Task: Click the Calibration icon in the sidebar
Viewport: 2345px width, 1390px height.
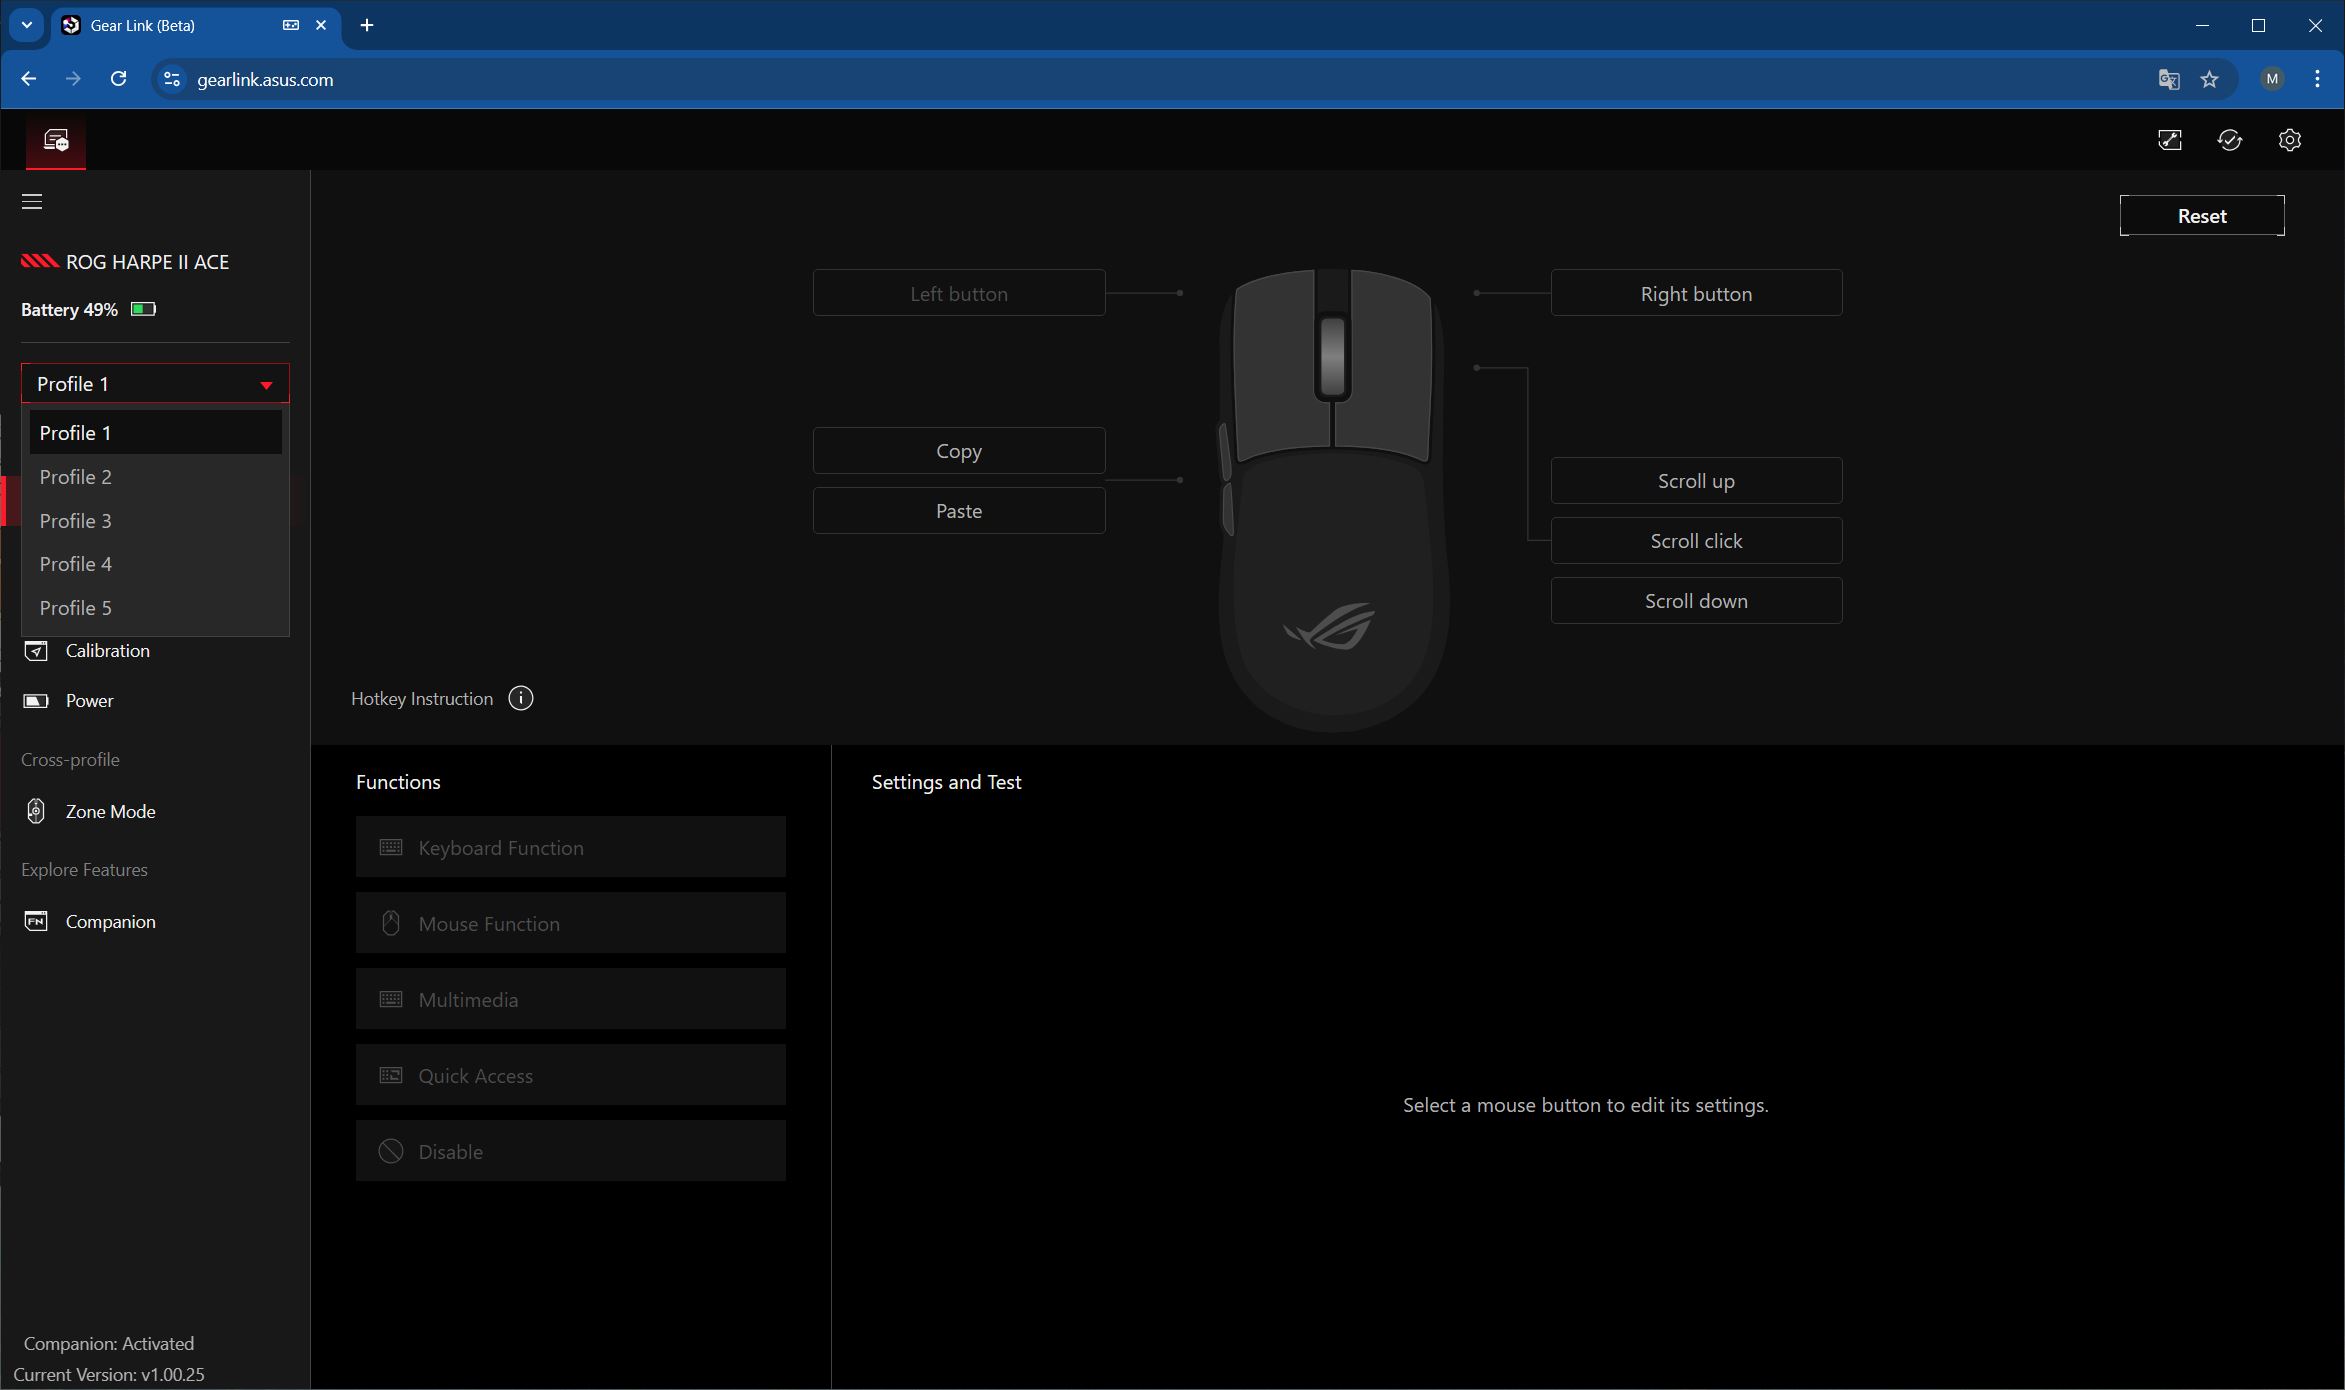Action: 36,651
